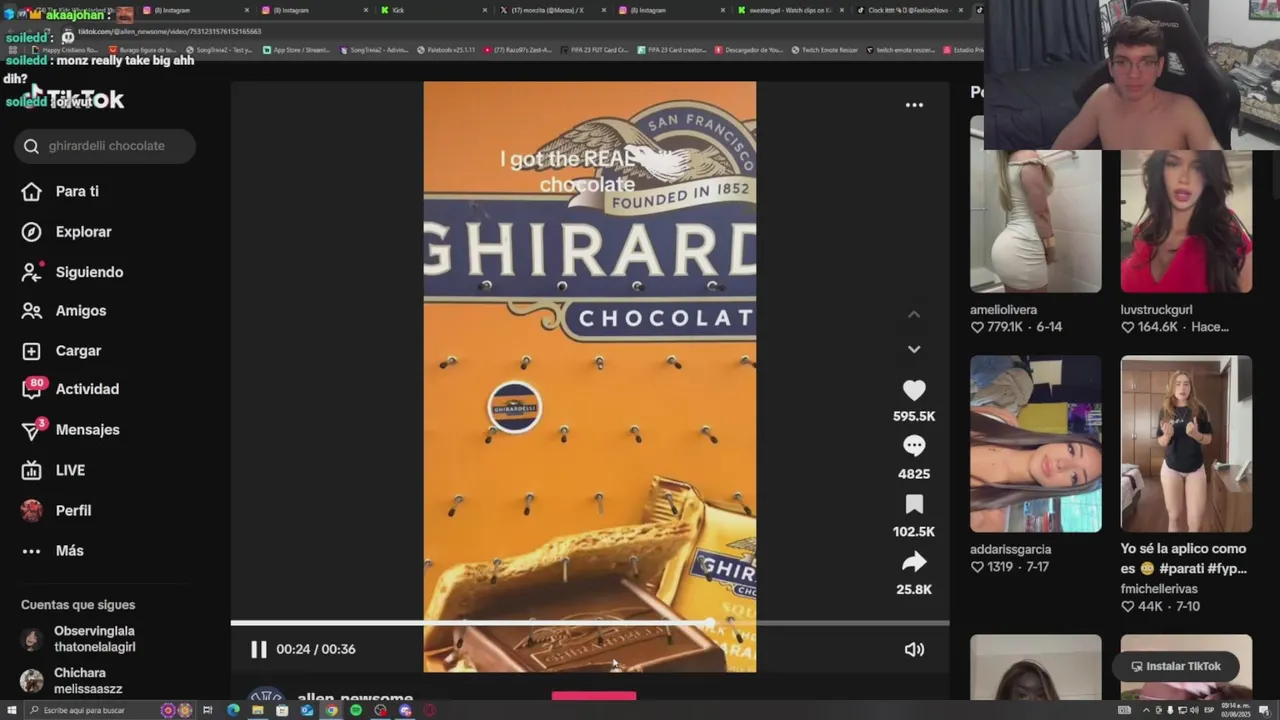Click the Cuentas que sigues heading

[x=78, y=605]
